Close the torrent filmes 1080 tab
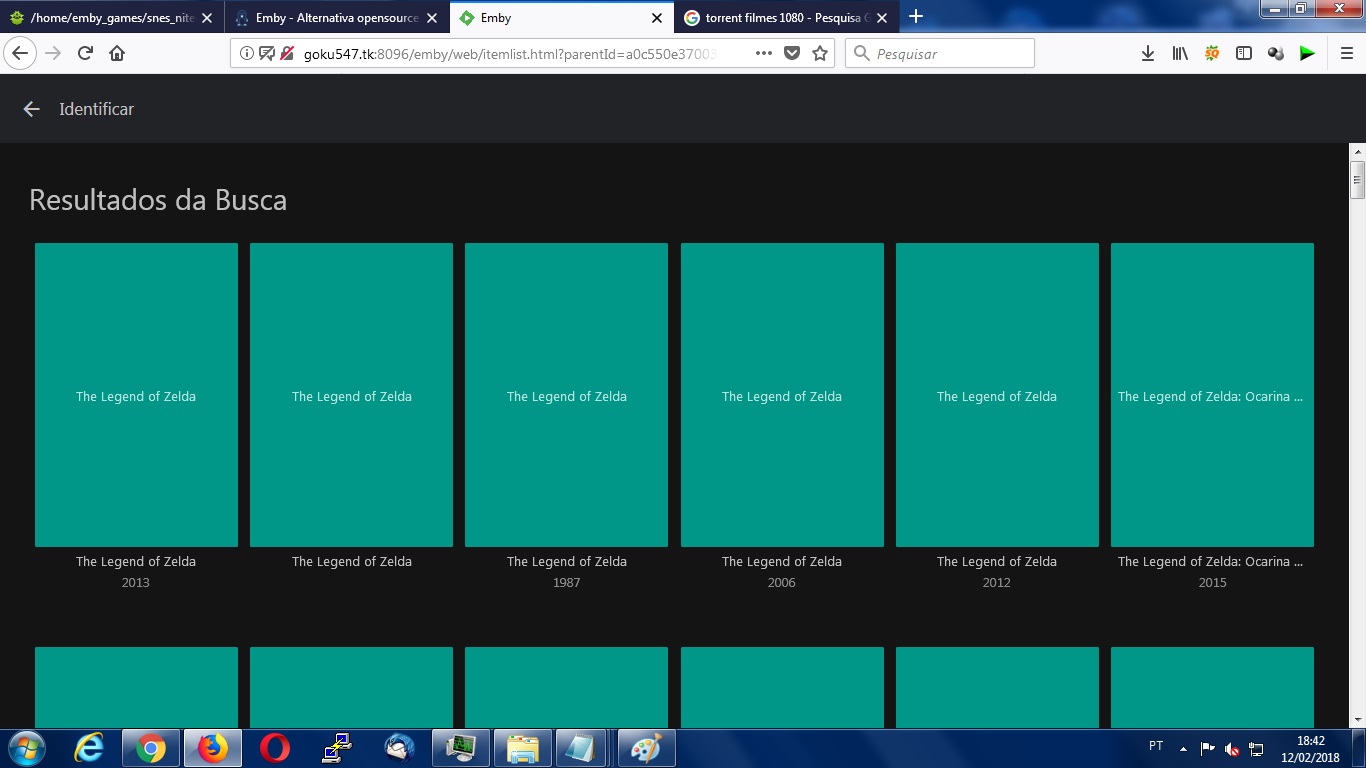Viewport: 1366px width, 768px height. pos(881,18)
